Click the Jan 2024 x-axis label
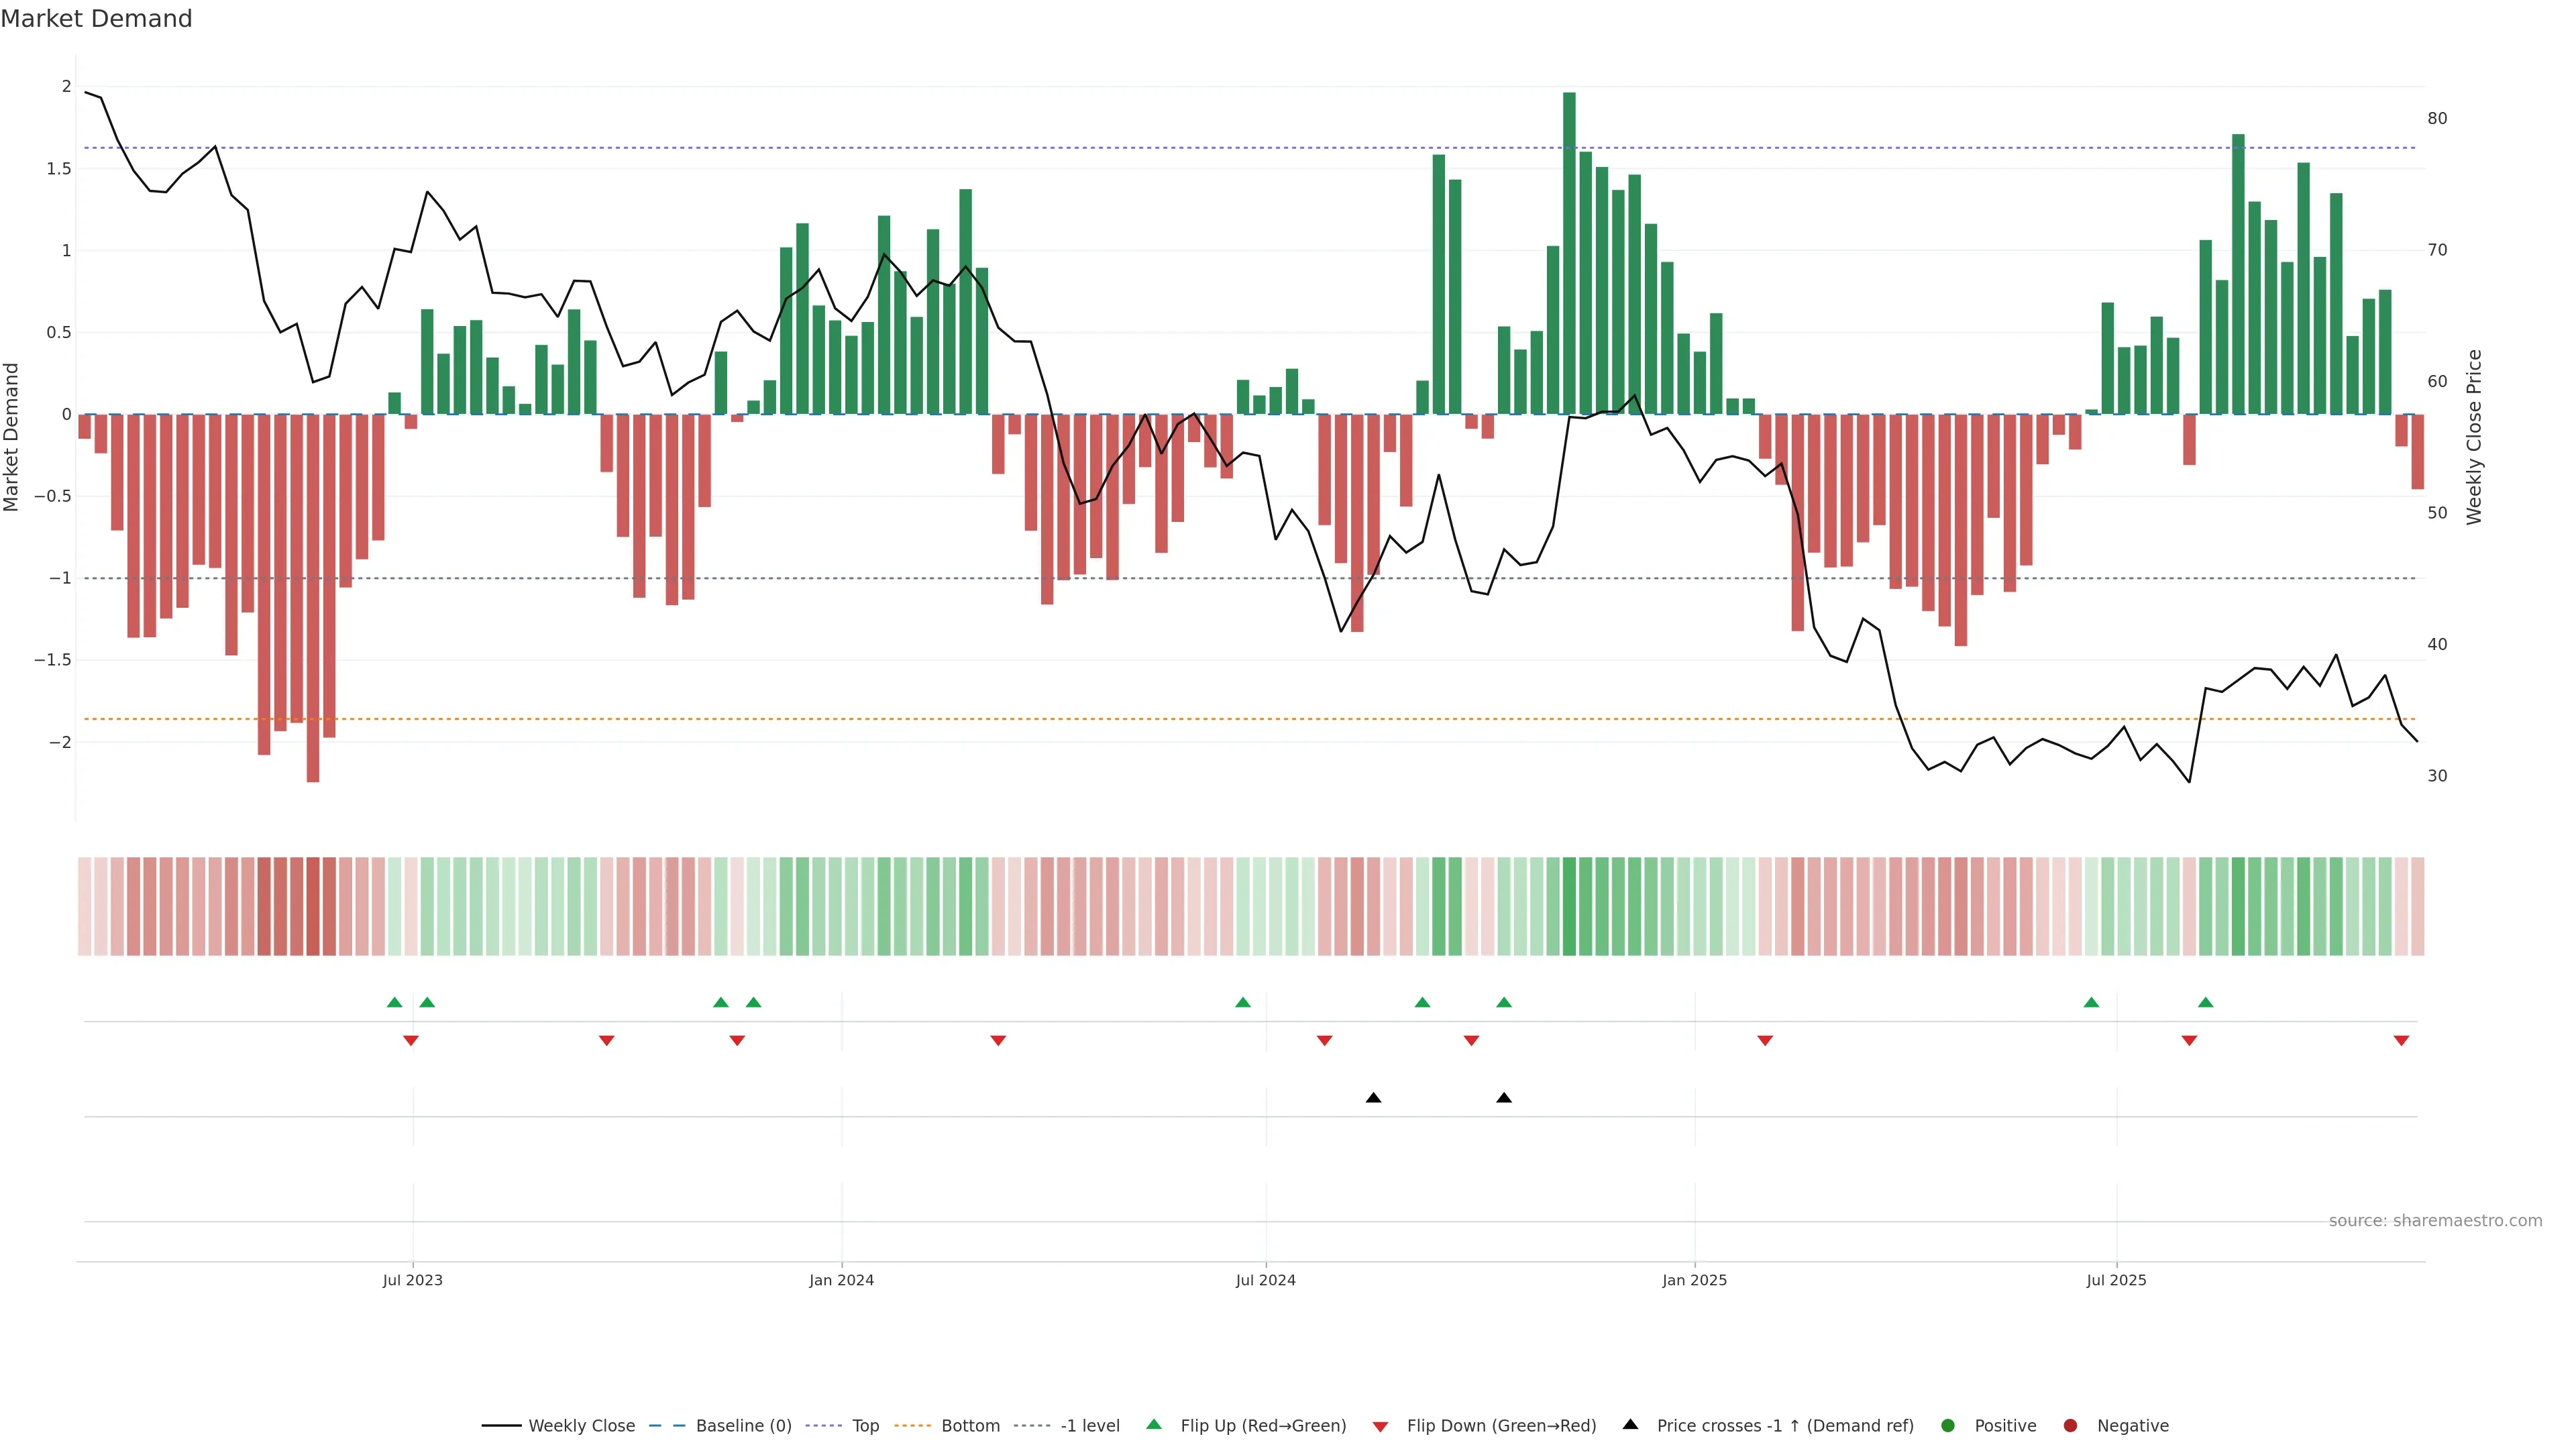Viewport: 2576px width, 1449px height. pos(841,1280)
